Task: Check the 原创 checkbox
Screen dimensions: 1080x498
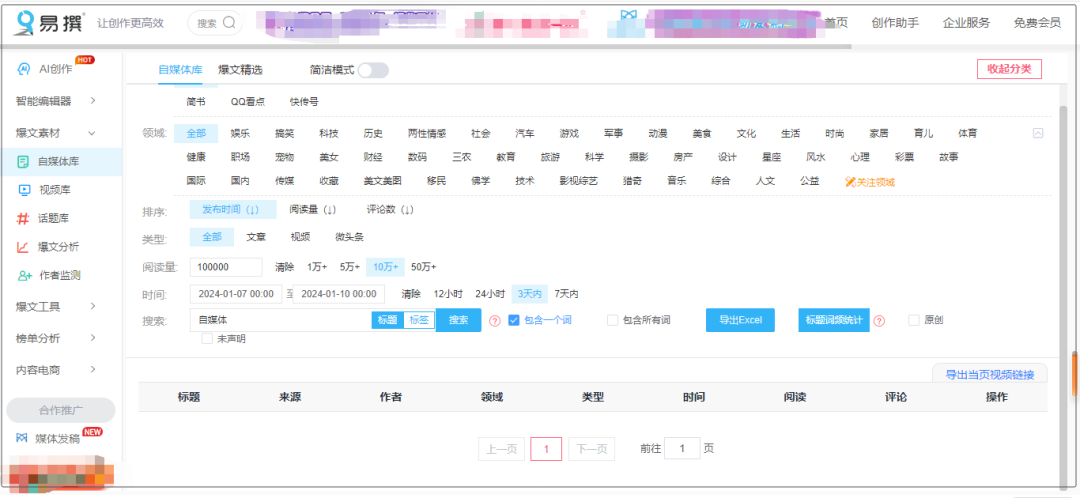Action: [914, 320]
